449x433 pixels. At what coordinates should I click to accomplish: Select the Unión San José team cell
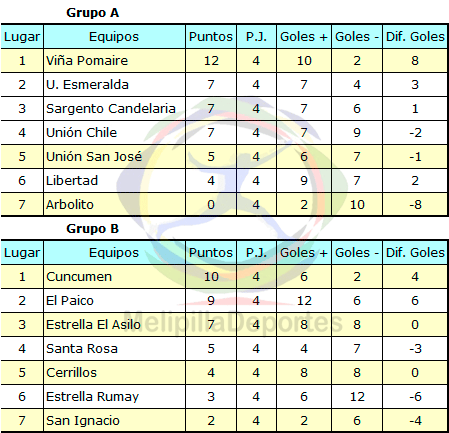[x=114, y=156]
